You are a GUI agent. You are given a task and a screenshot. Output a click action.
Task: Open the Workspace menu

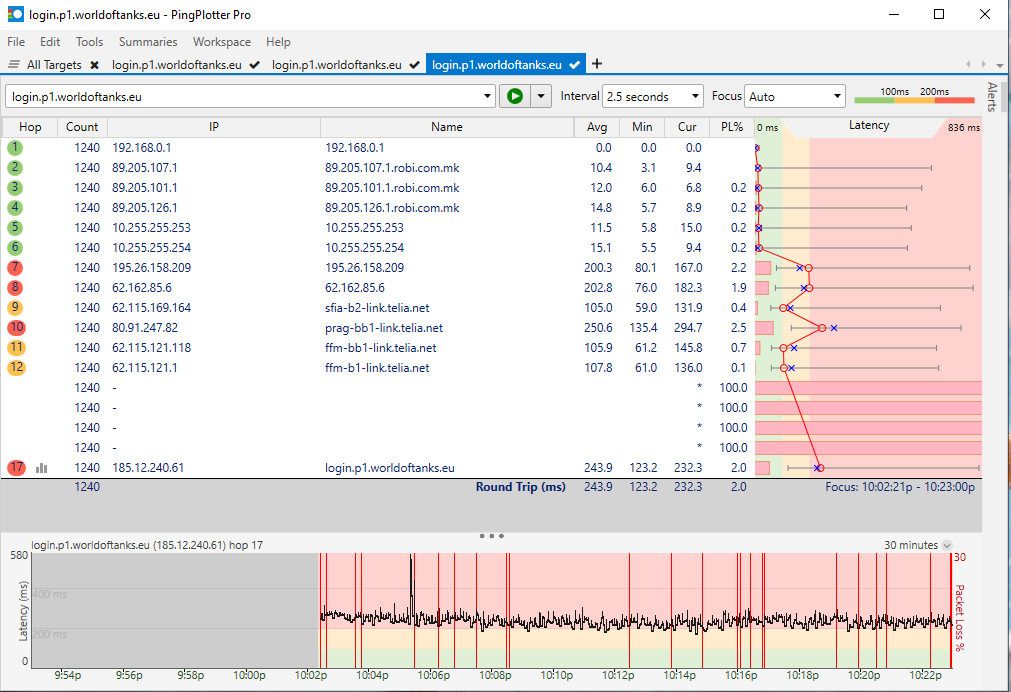(x=222, y=42)
